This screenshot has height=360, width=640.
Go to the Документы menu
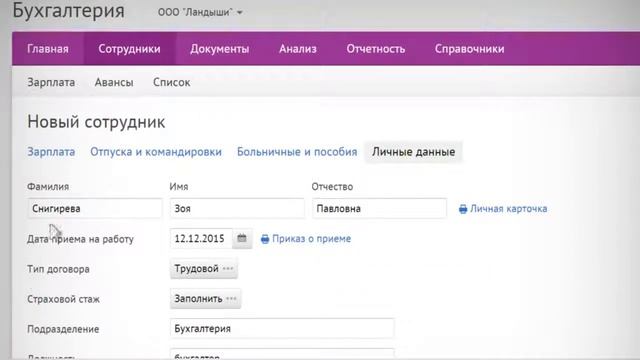point(220,49)
